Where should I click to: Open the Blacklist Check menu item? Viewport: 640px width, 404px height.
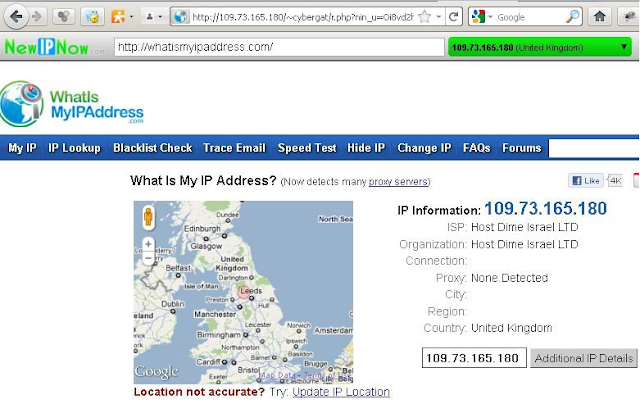tap(153, 148)
